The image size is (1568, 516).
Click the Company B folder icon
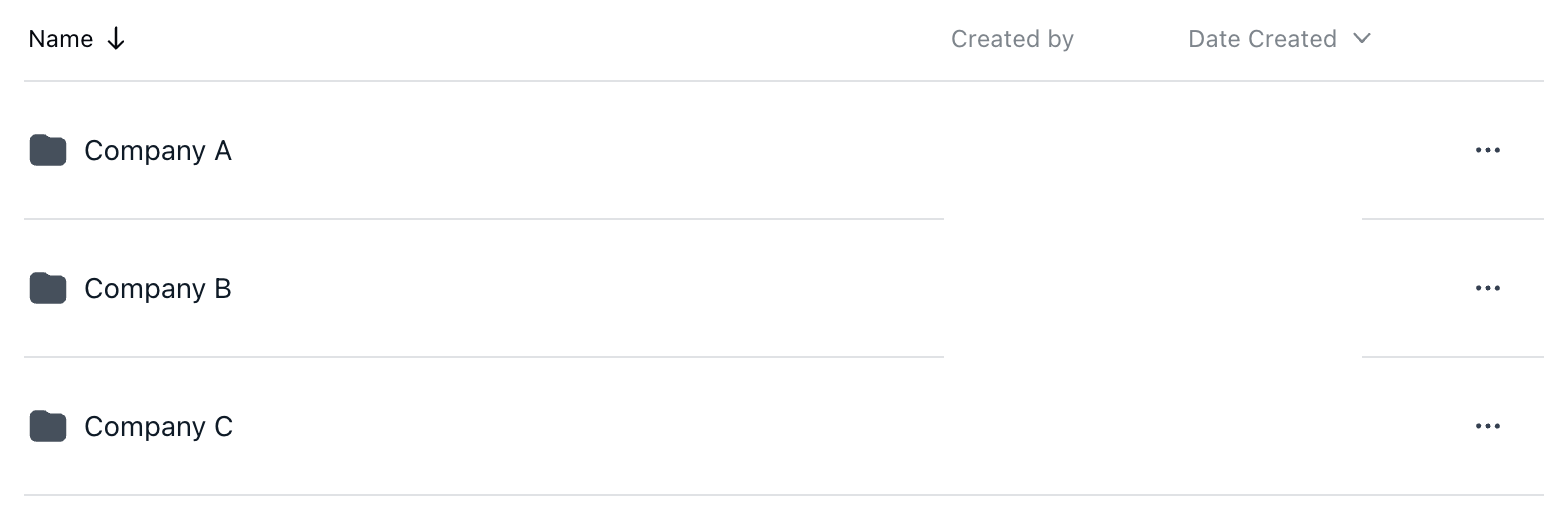(x=48, y=289)
